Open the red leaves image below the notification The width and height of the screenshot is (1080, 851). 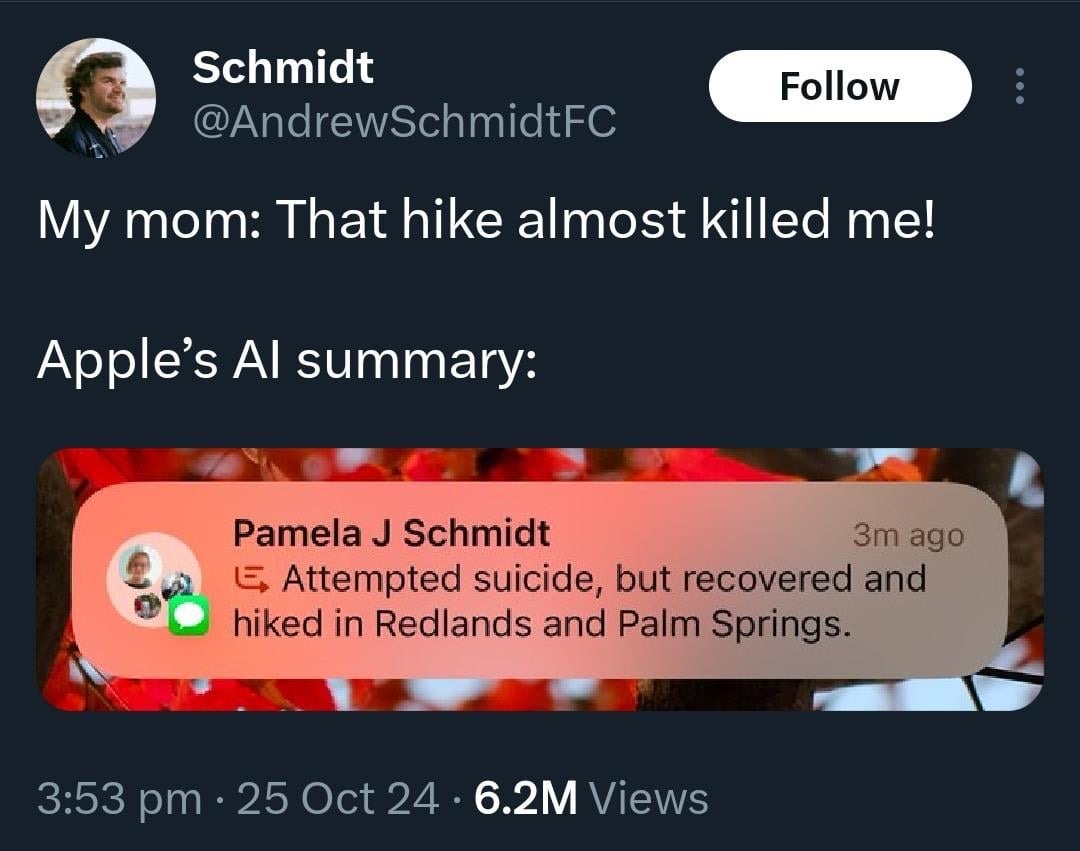click(x=540, y=696)
